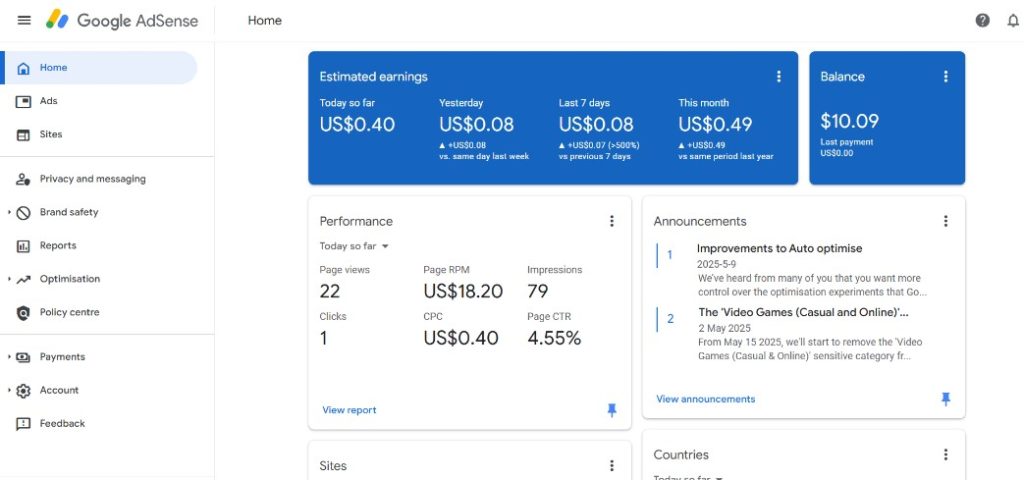Screen dimensions: 1024x480
Task: Open Announcements card more options
Action: click(x=945, y=221)
